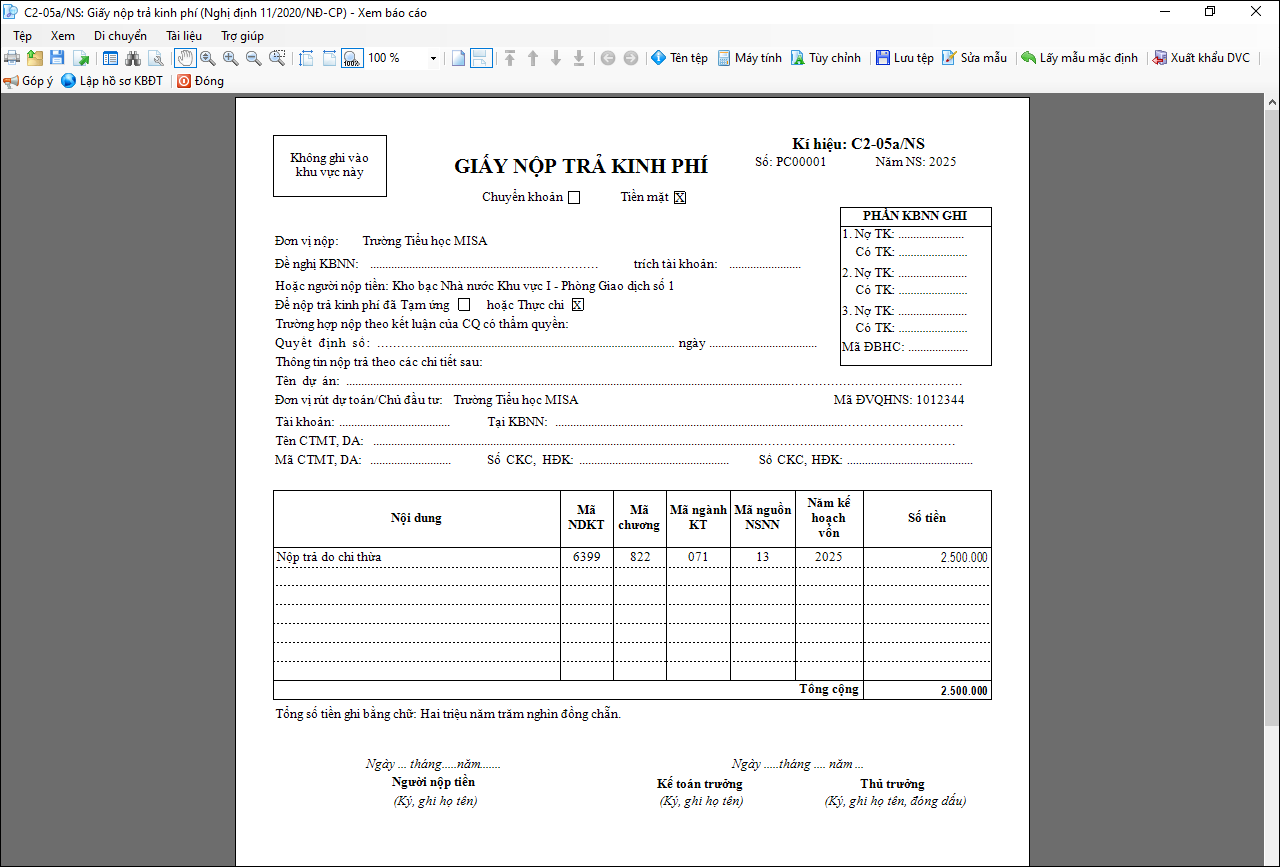1280x867 pixels.
Task: Click the Tiền mặt checkbox
Action: tap(680, 198)
